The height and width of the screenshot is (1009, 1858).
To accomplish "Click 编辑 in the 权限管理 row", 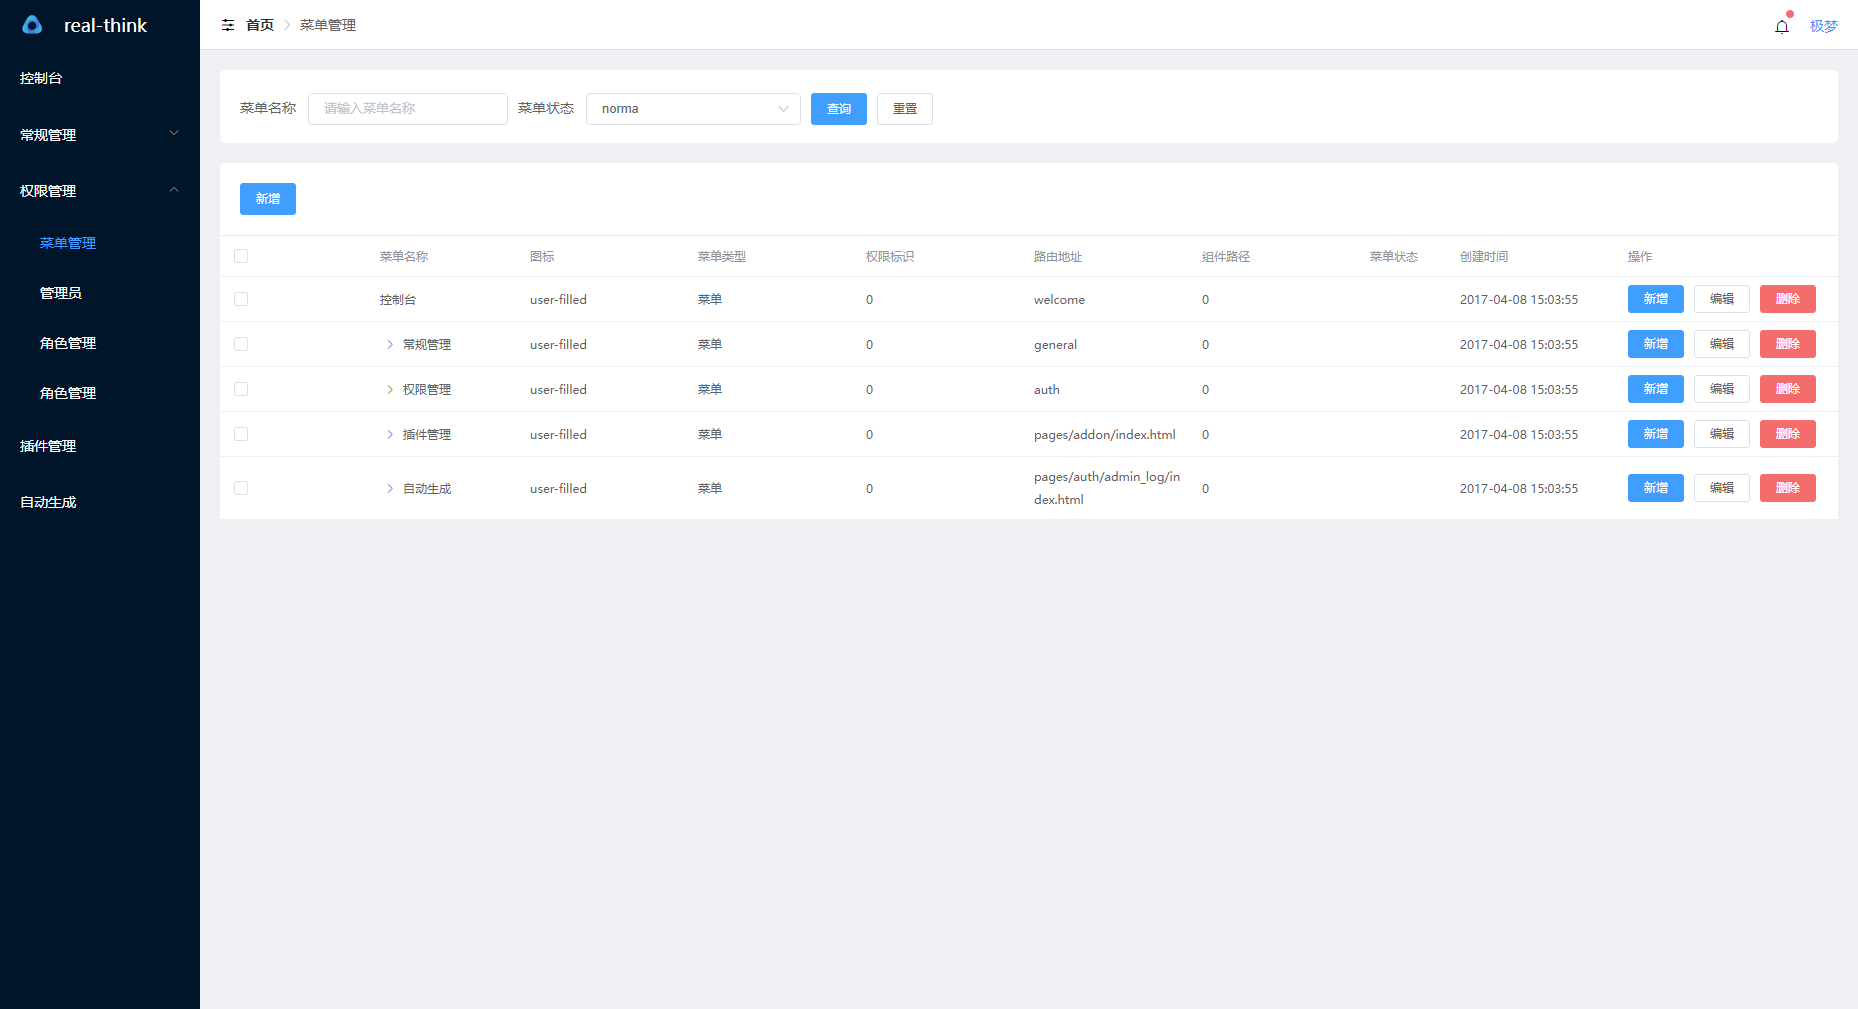I will tap(1722, 389).
